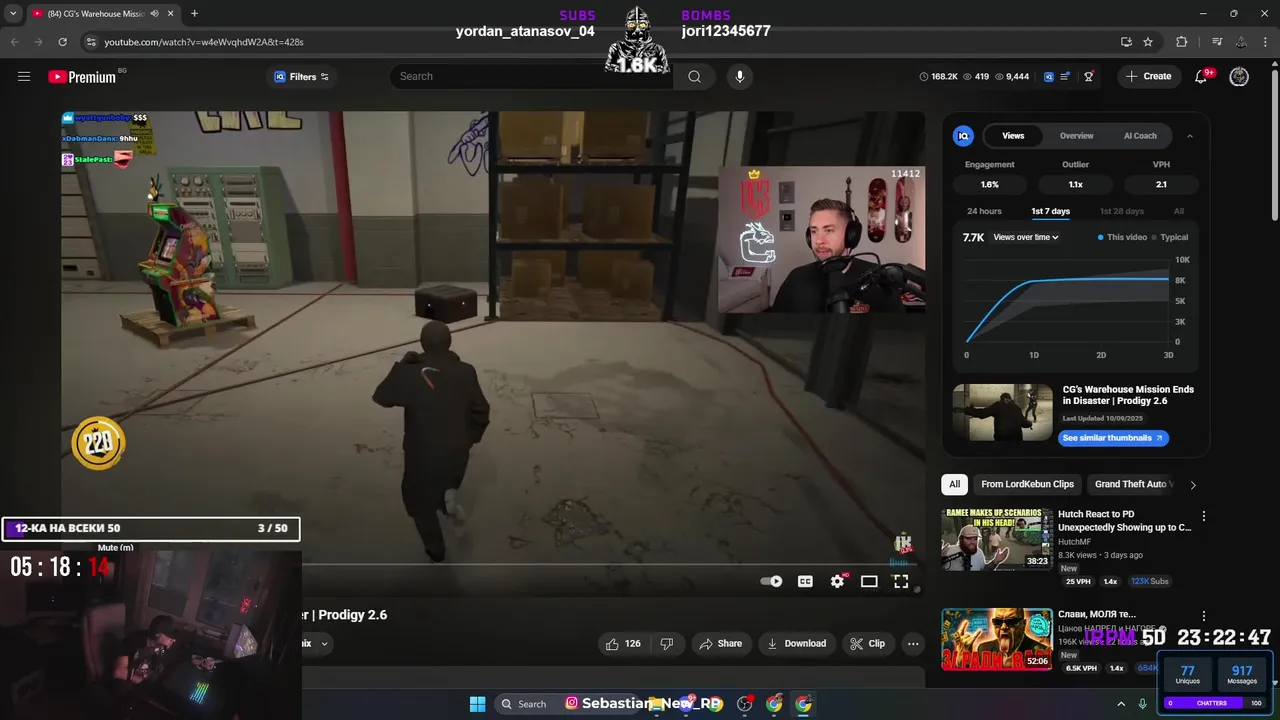The width and height of the screenshot is (1280, 720).
Task: Click the address bar URL
Action: point(204,42)
